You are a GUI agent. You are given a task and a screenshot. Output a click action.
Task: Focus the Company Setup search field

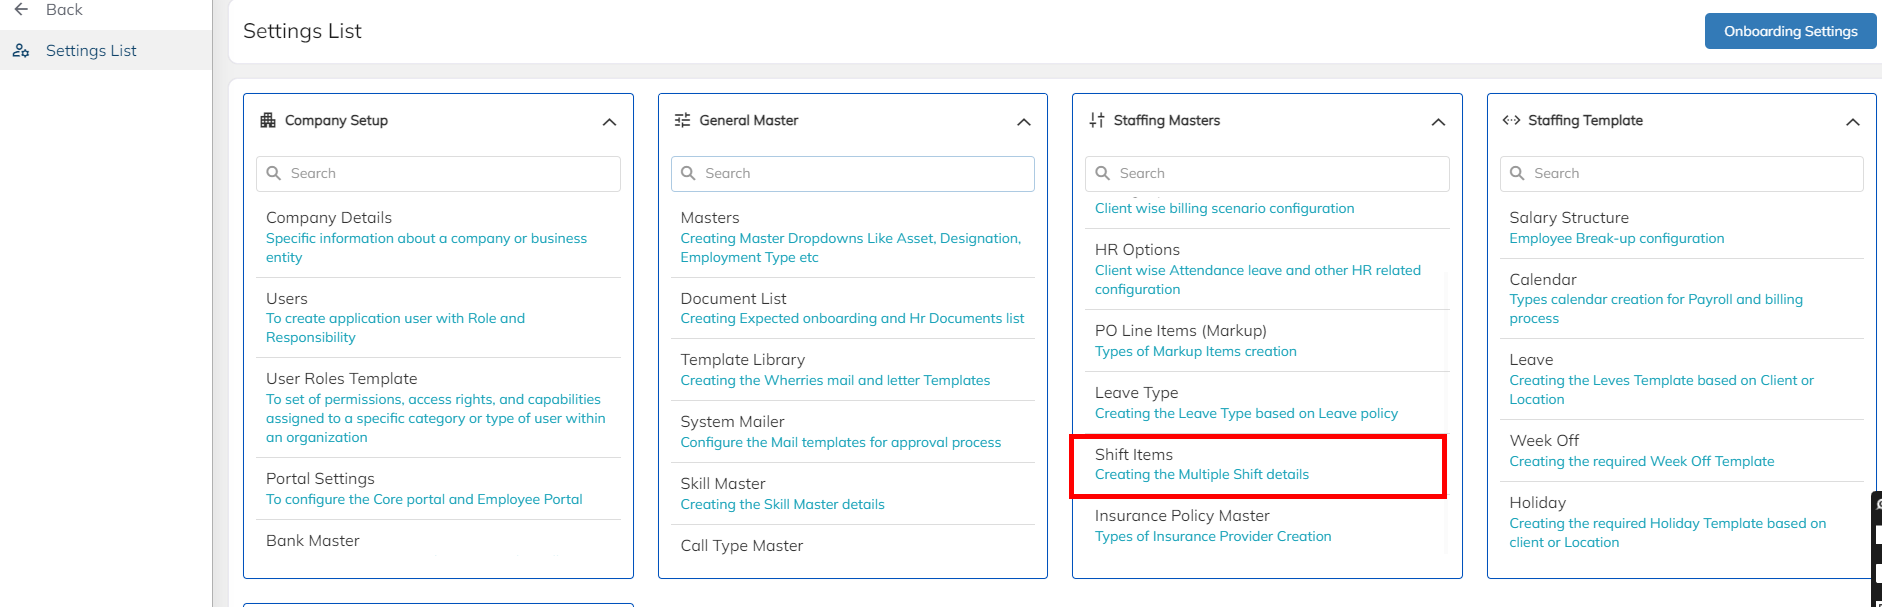[x=438, y=173]
